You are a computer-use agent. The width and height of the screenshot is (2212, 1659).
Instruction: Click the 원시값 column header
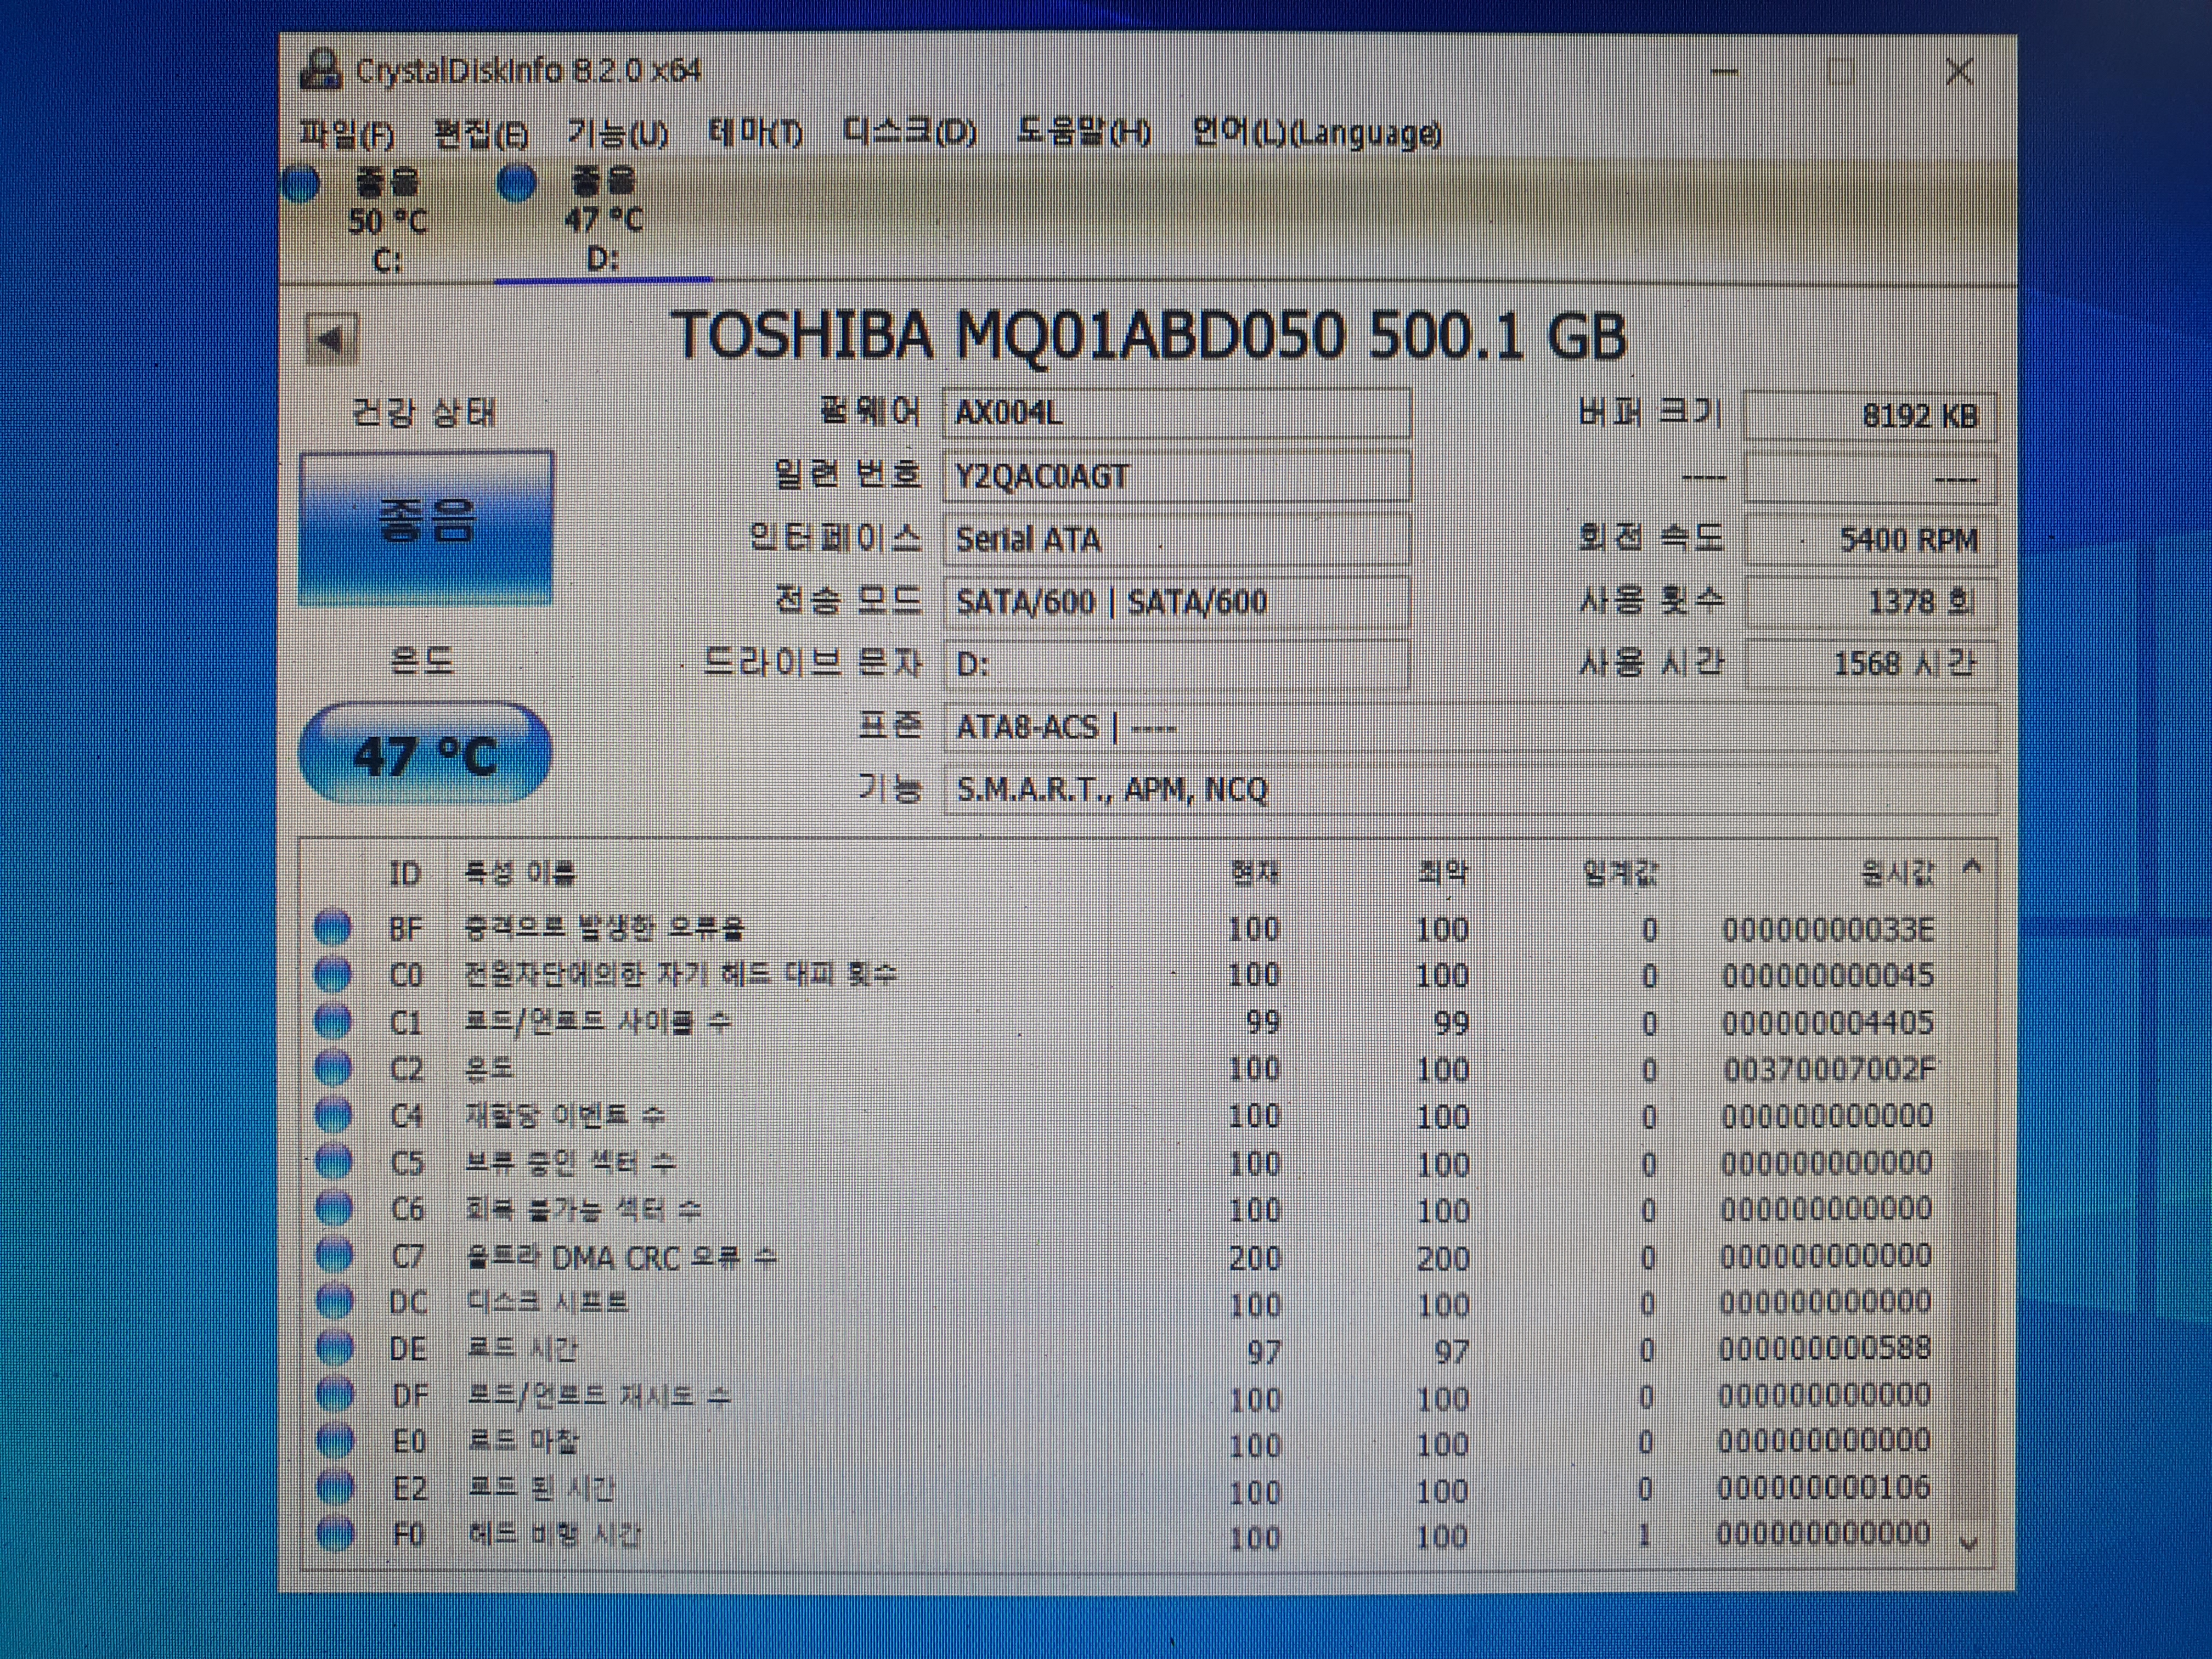pyautogui.click(x=1898, y=874)
